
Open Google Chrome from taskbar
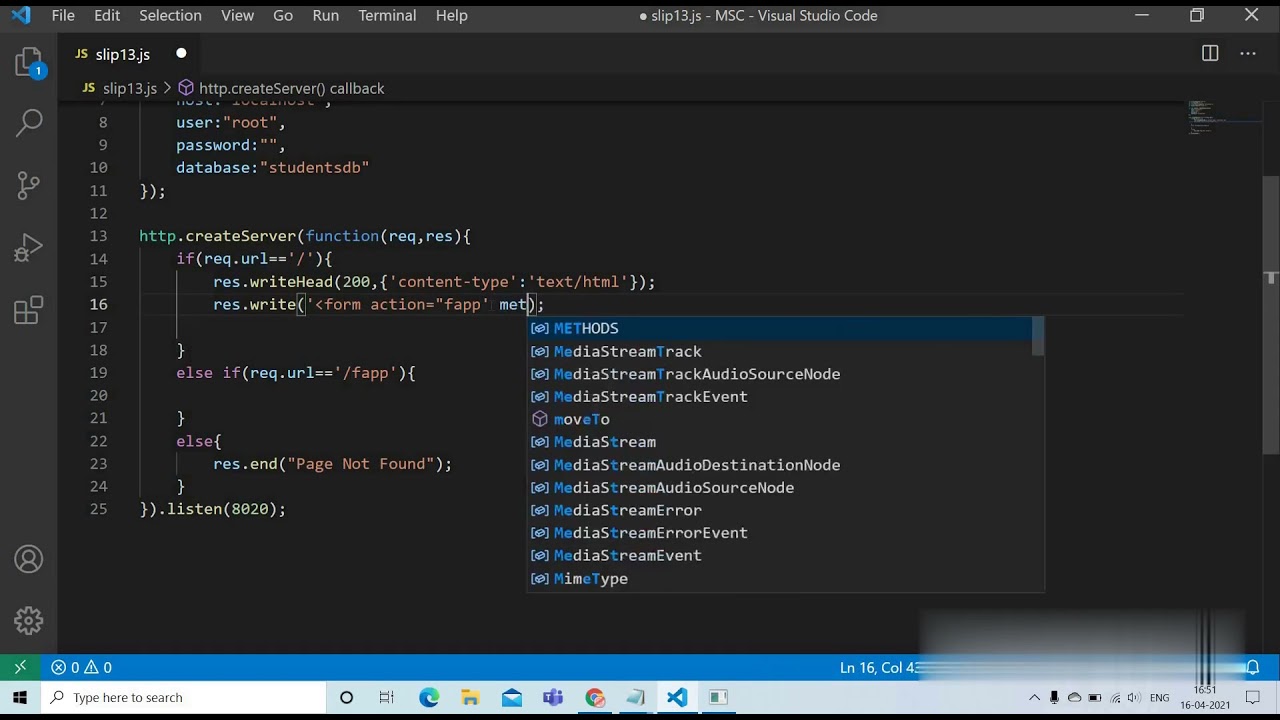click(x=595, y=697)
